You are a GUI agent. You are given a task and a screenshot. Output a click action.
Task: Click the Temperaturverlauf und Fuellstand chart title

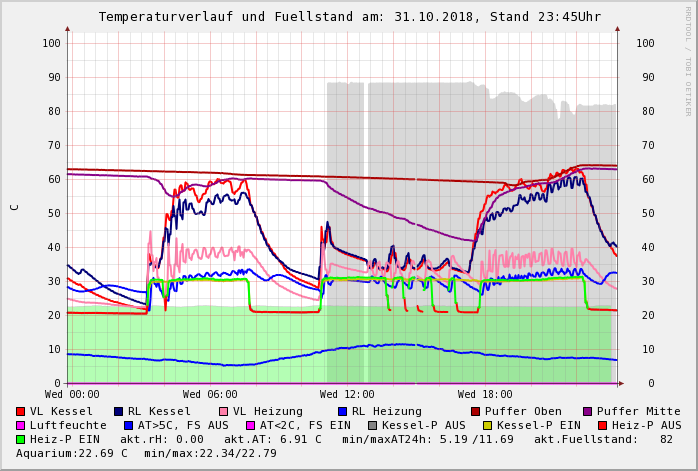pyautogui.click(x=349, y=17)
